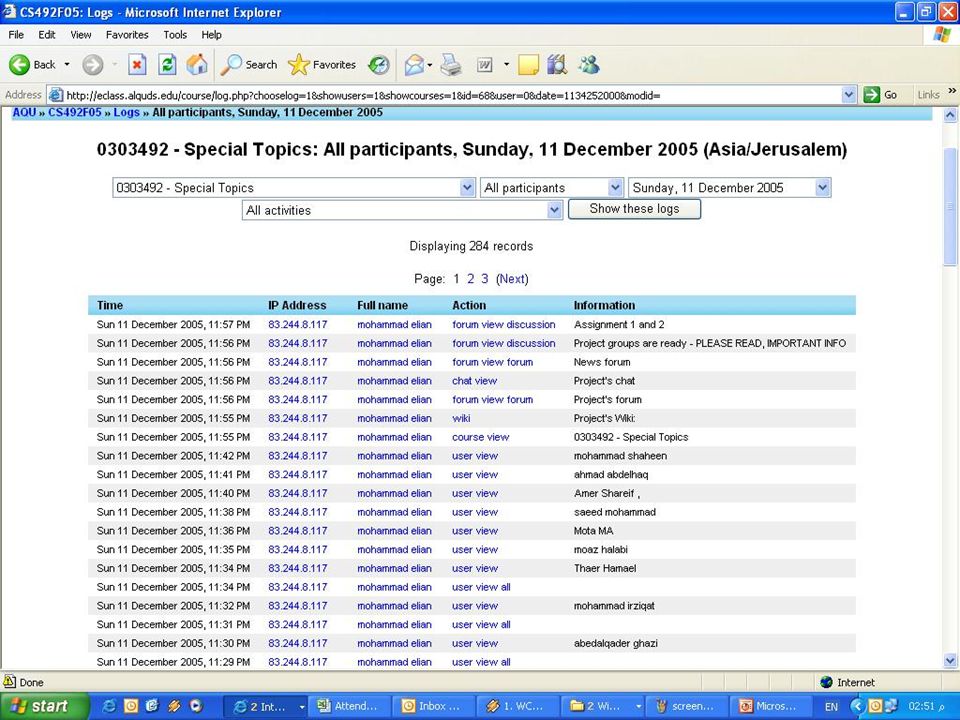Open the Mail envelope toolbar icon
Screen dimensions: 960x720
[414, 64]
